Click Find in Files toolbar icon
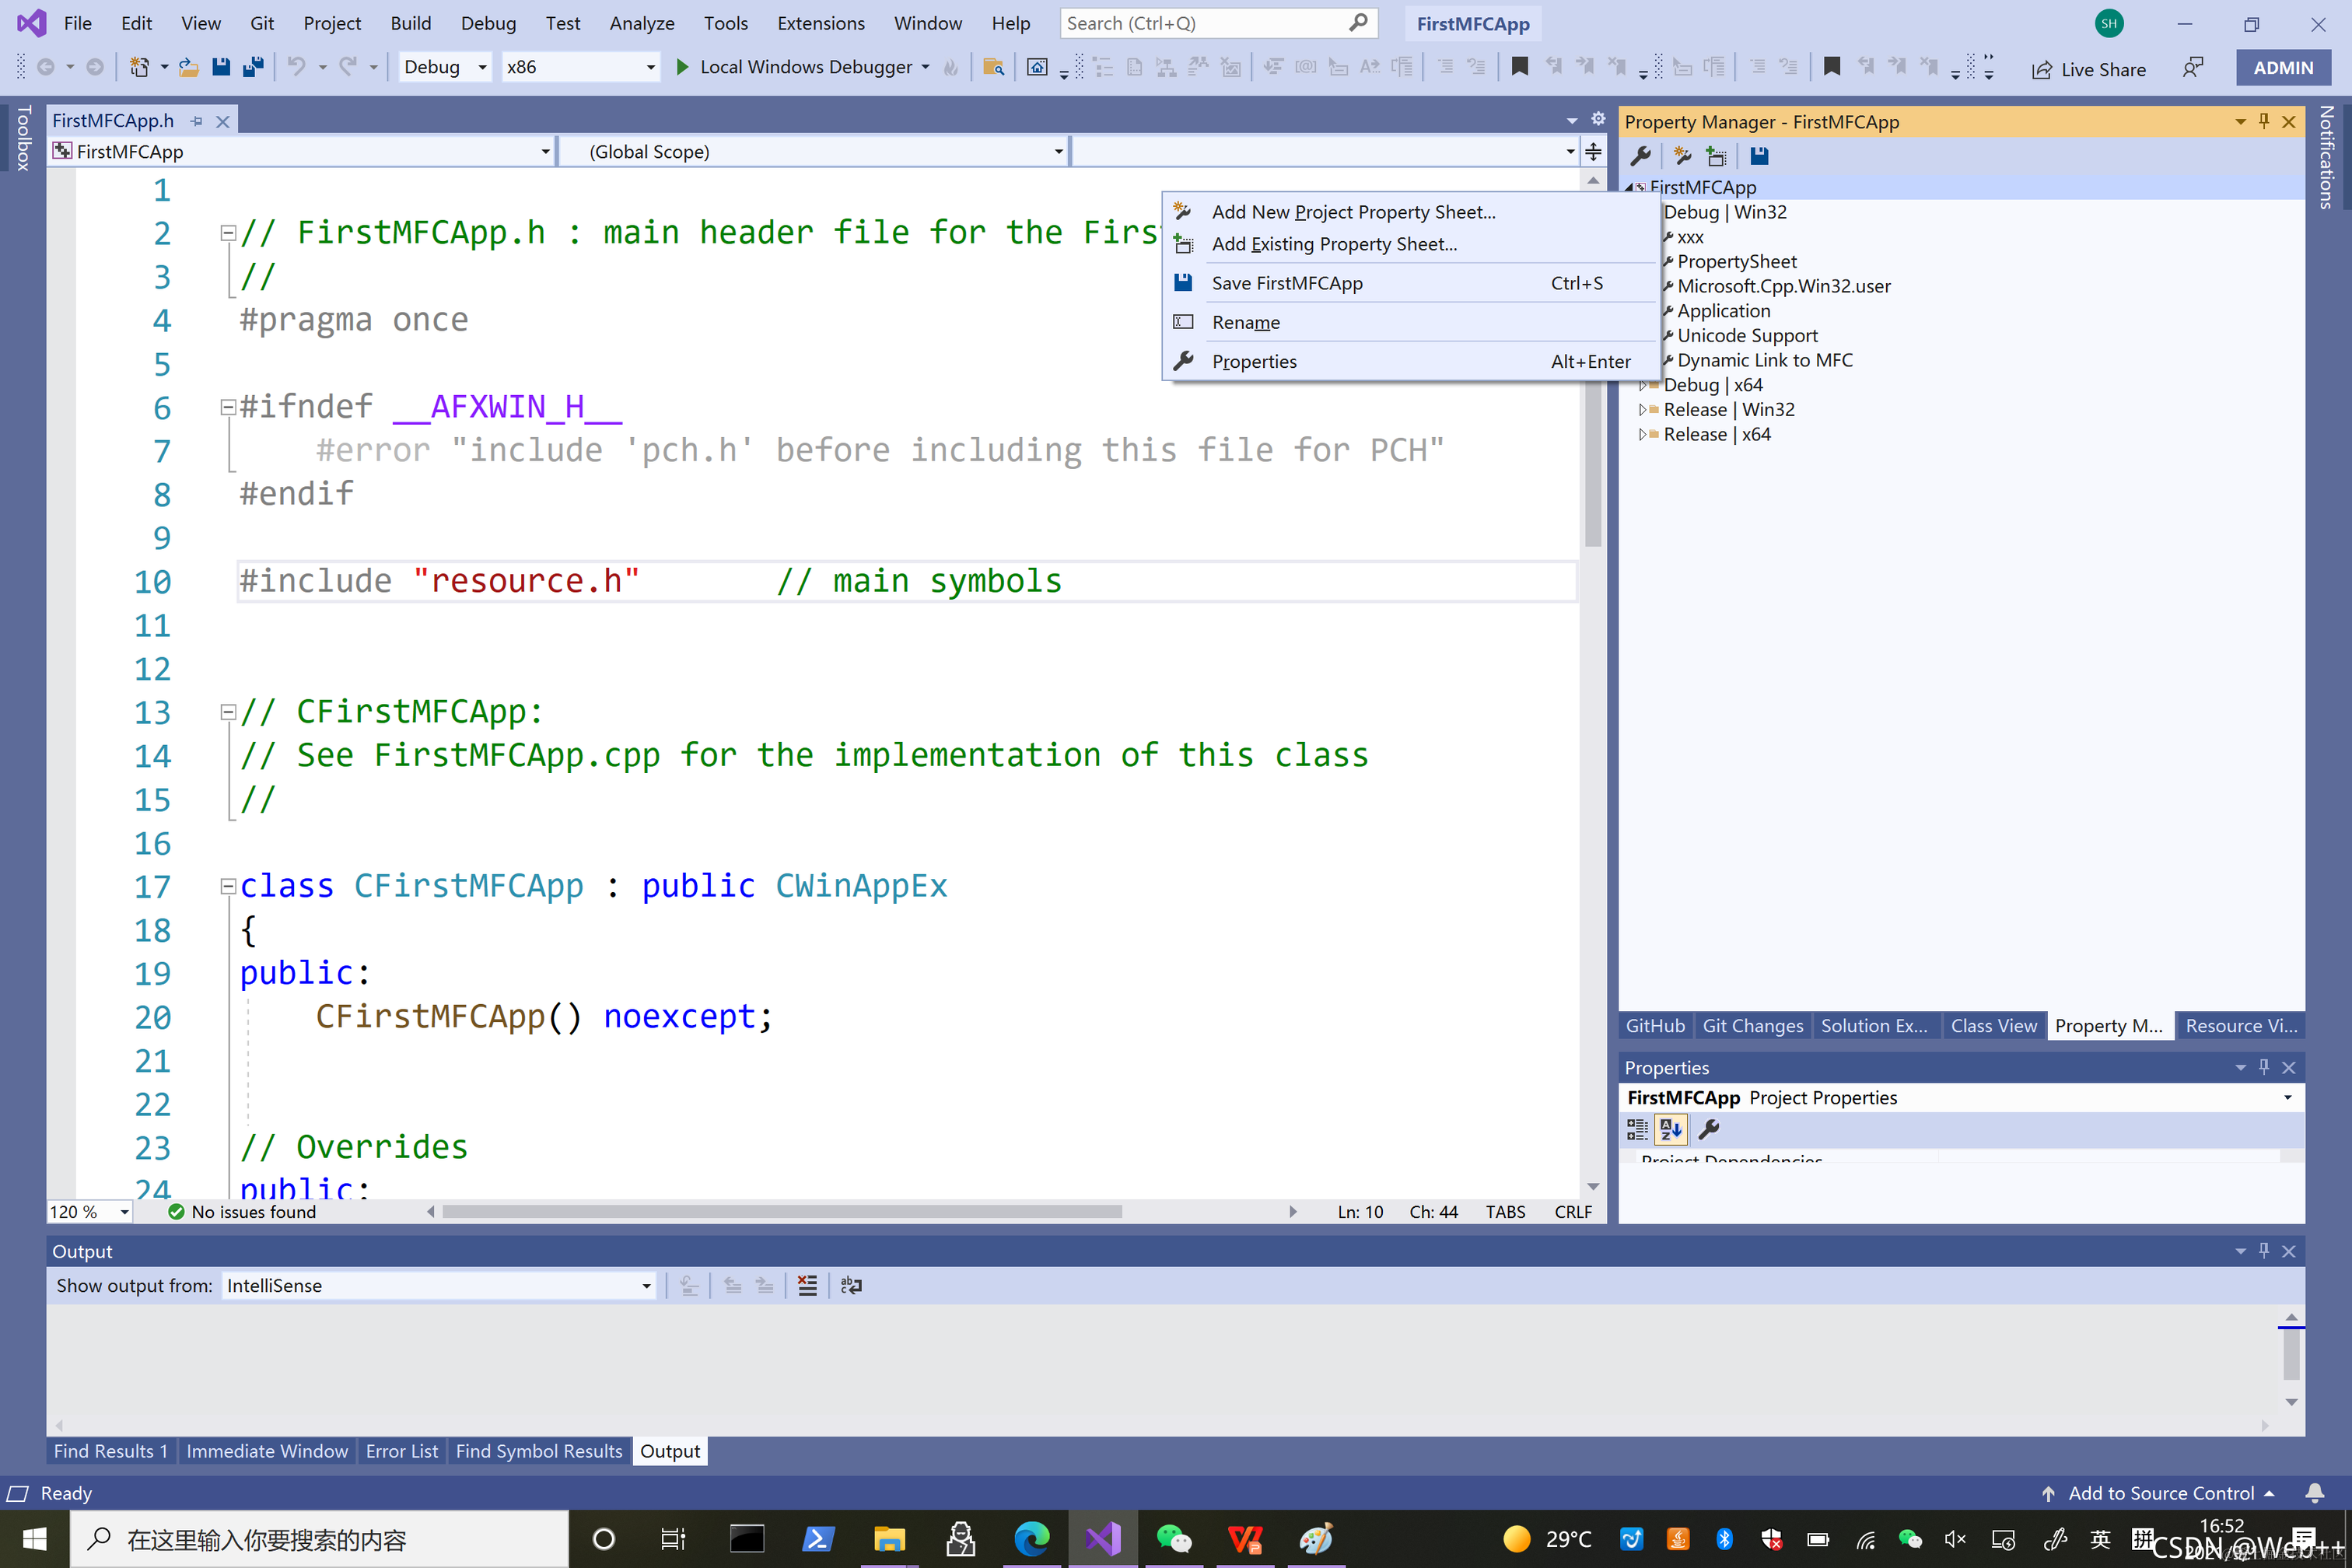Viewport: 2352px width, 1568px height. pyautogui.click(x=993, y=67)
